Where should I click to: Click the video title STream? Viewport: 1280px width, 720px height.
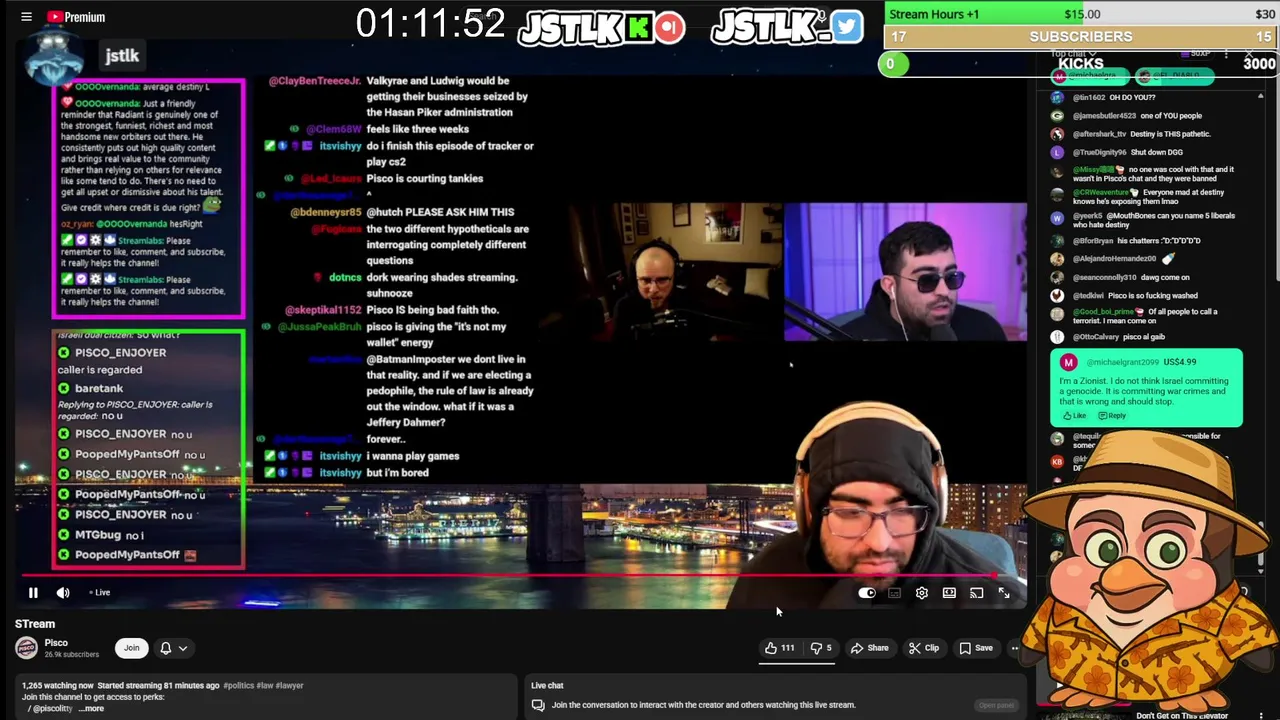coord(35,624)
